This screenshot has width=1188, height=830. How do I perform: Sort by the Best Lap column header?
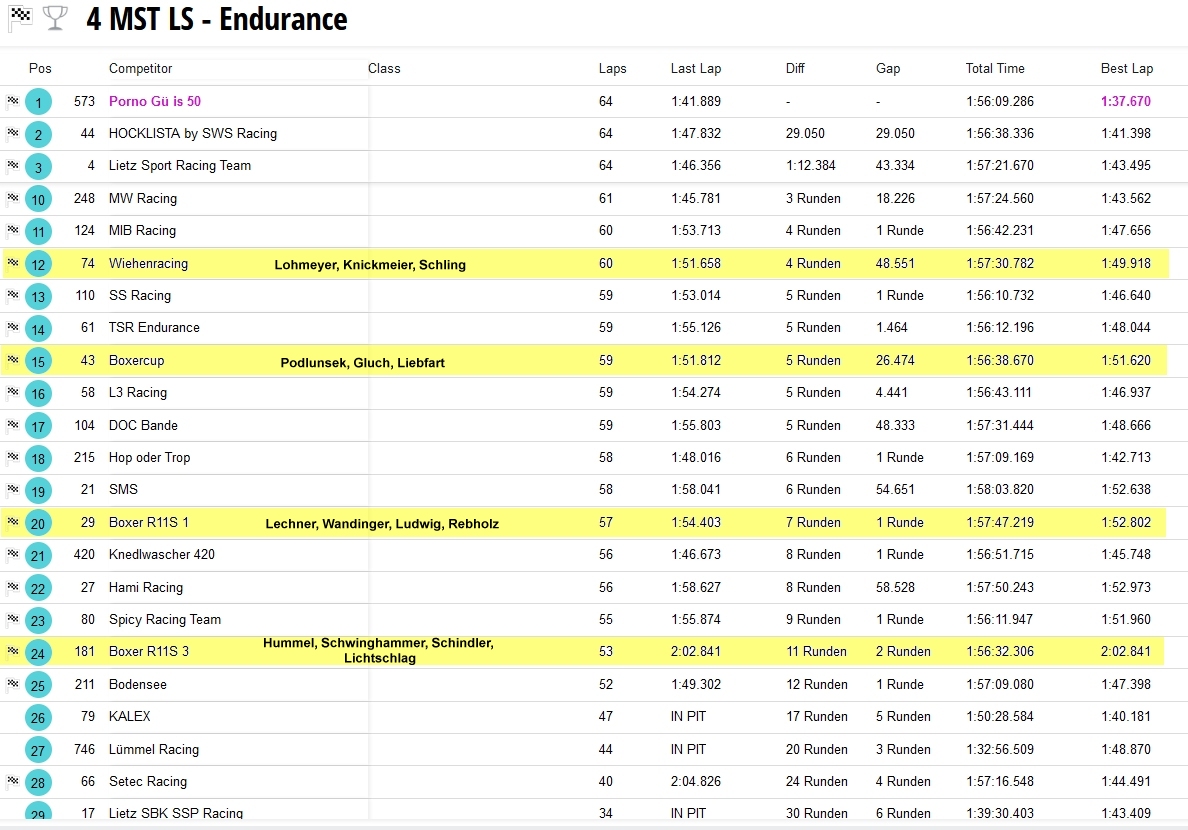click(x=1126, y=69)
